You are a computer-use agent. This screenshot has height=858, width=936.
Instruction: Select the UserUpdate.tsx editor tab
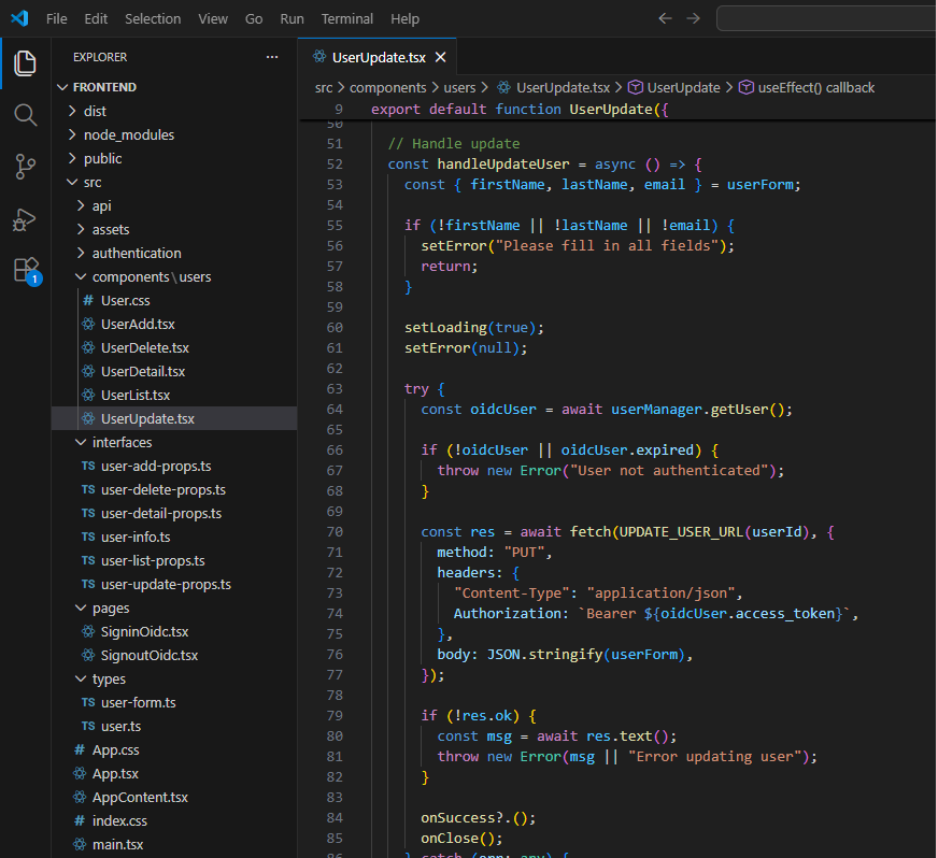[378, 57]
